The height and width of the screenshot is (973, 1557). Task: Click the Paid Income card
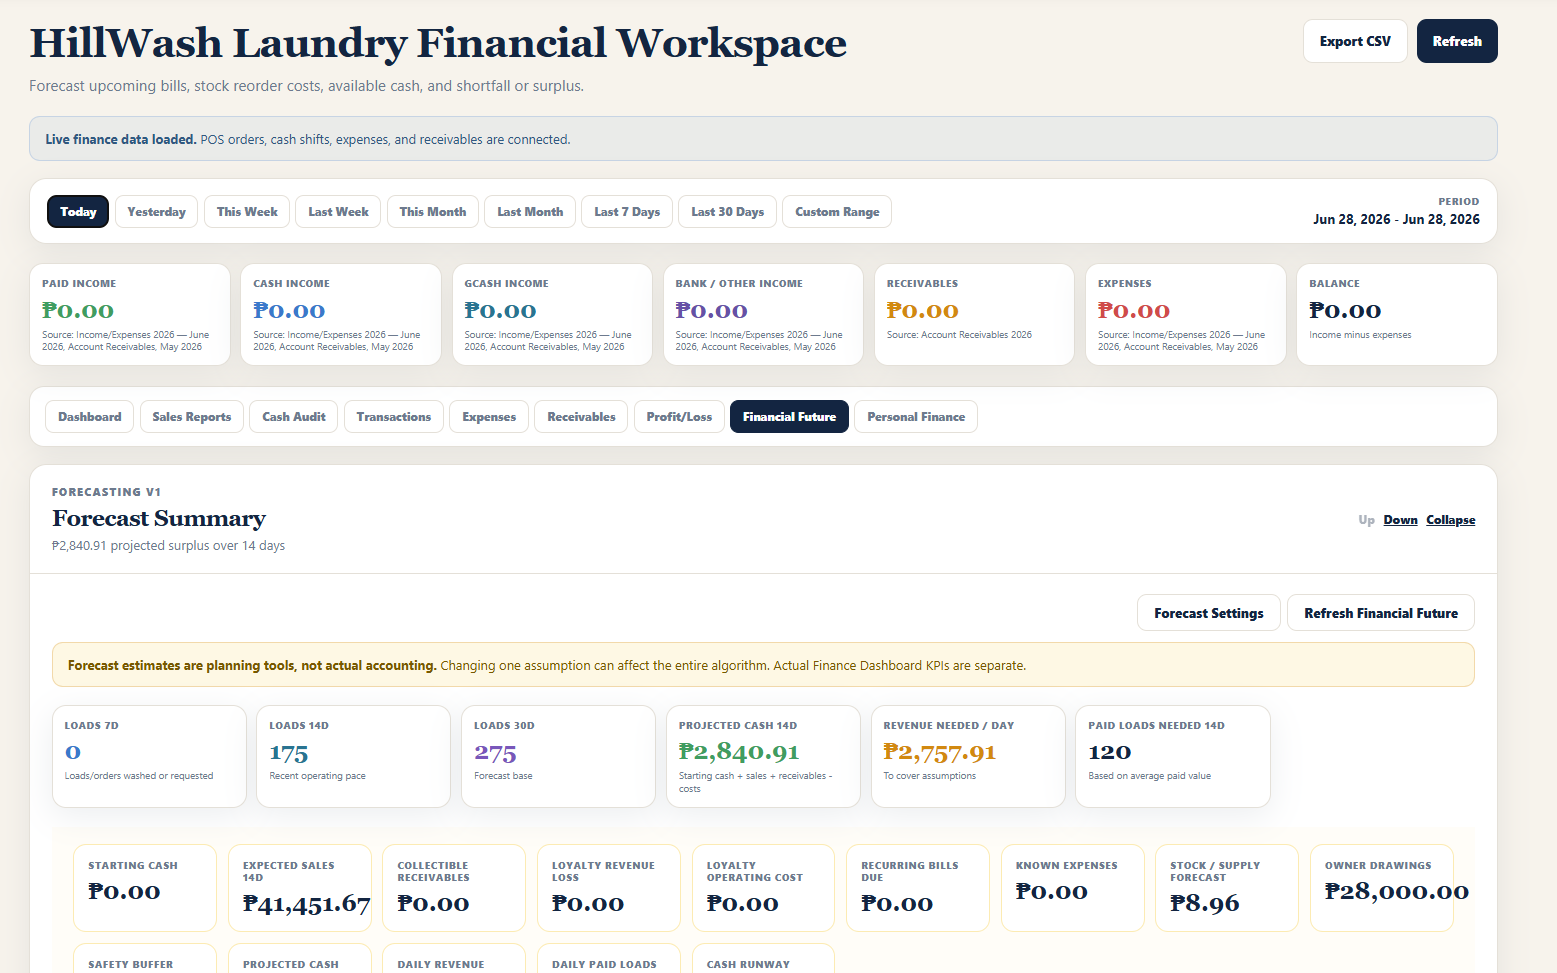point(130,315)
